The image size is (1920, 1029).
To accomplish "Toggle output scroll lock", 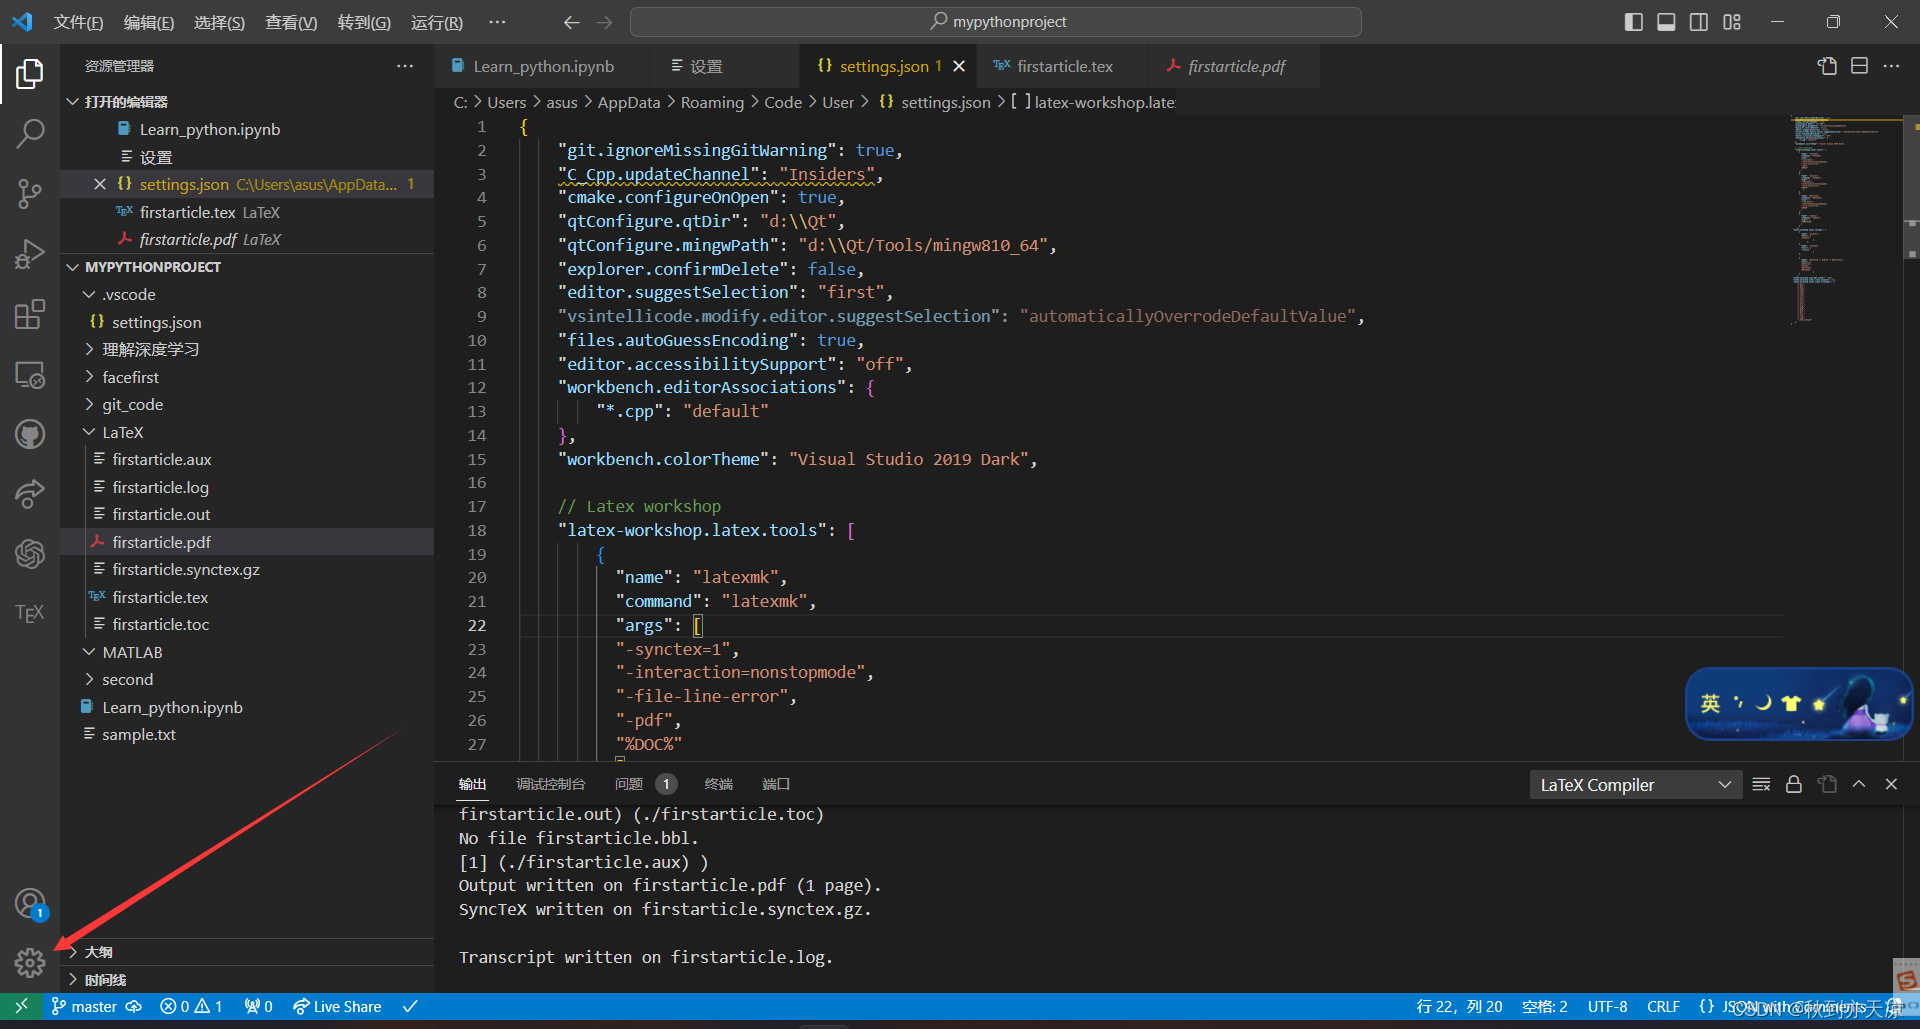I will pyautogui.click(x=1794, y=785).
